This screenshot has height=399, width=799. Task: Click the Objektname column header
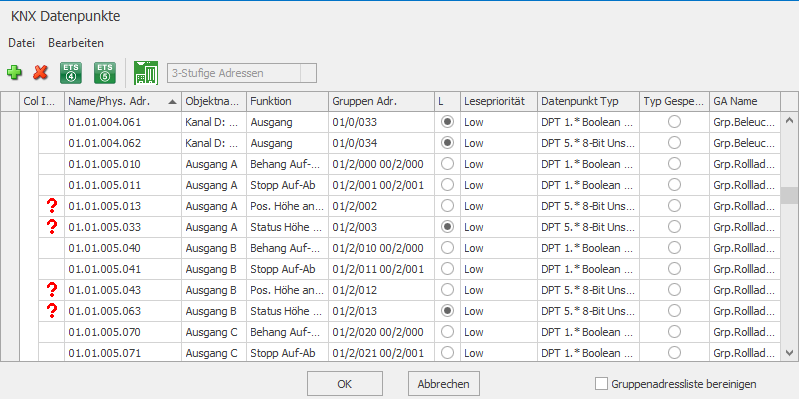[x=214, y=101]
